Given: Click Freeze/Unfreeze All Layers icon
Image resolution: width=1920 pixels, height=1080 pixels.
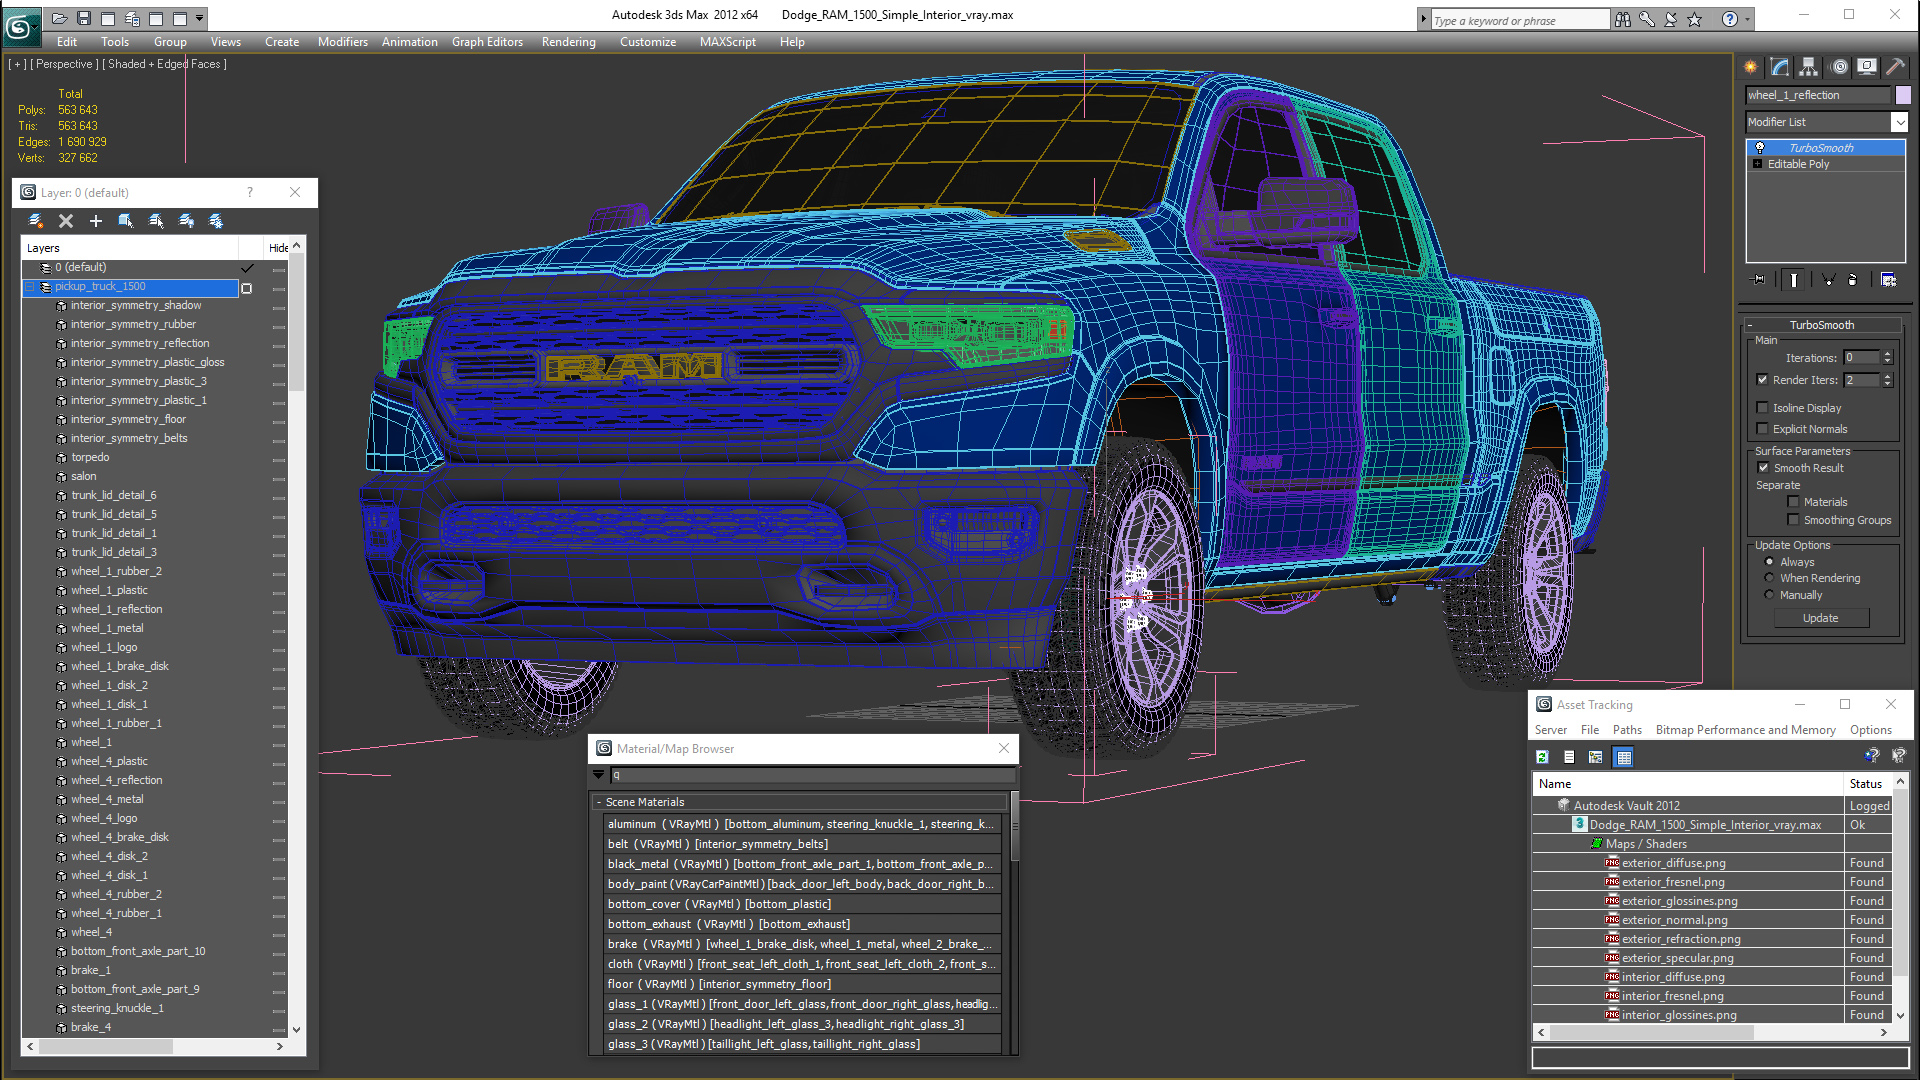Looking at the screenshot, I should pos(216,221).
